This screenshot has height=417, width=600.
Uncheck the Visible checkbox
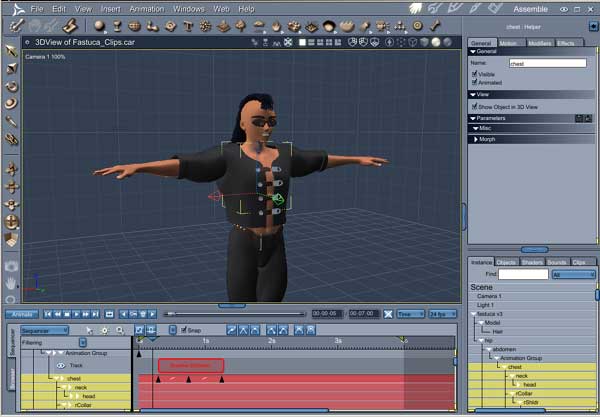point(474,73)
